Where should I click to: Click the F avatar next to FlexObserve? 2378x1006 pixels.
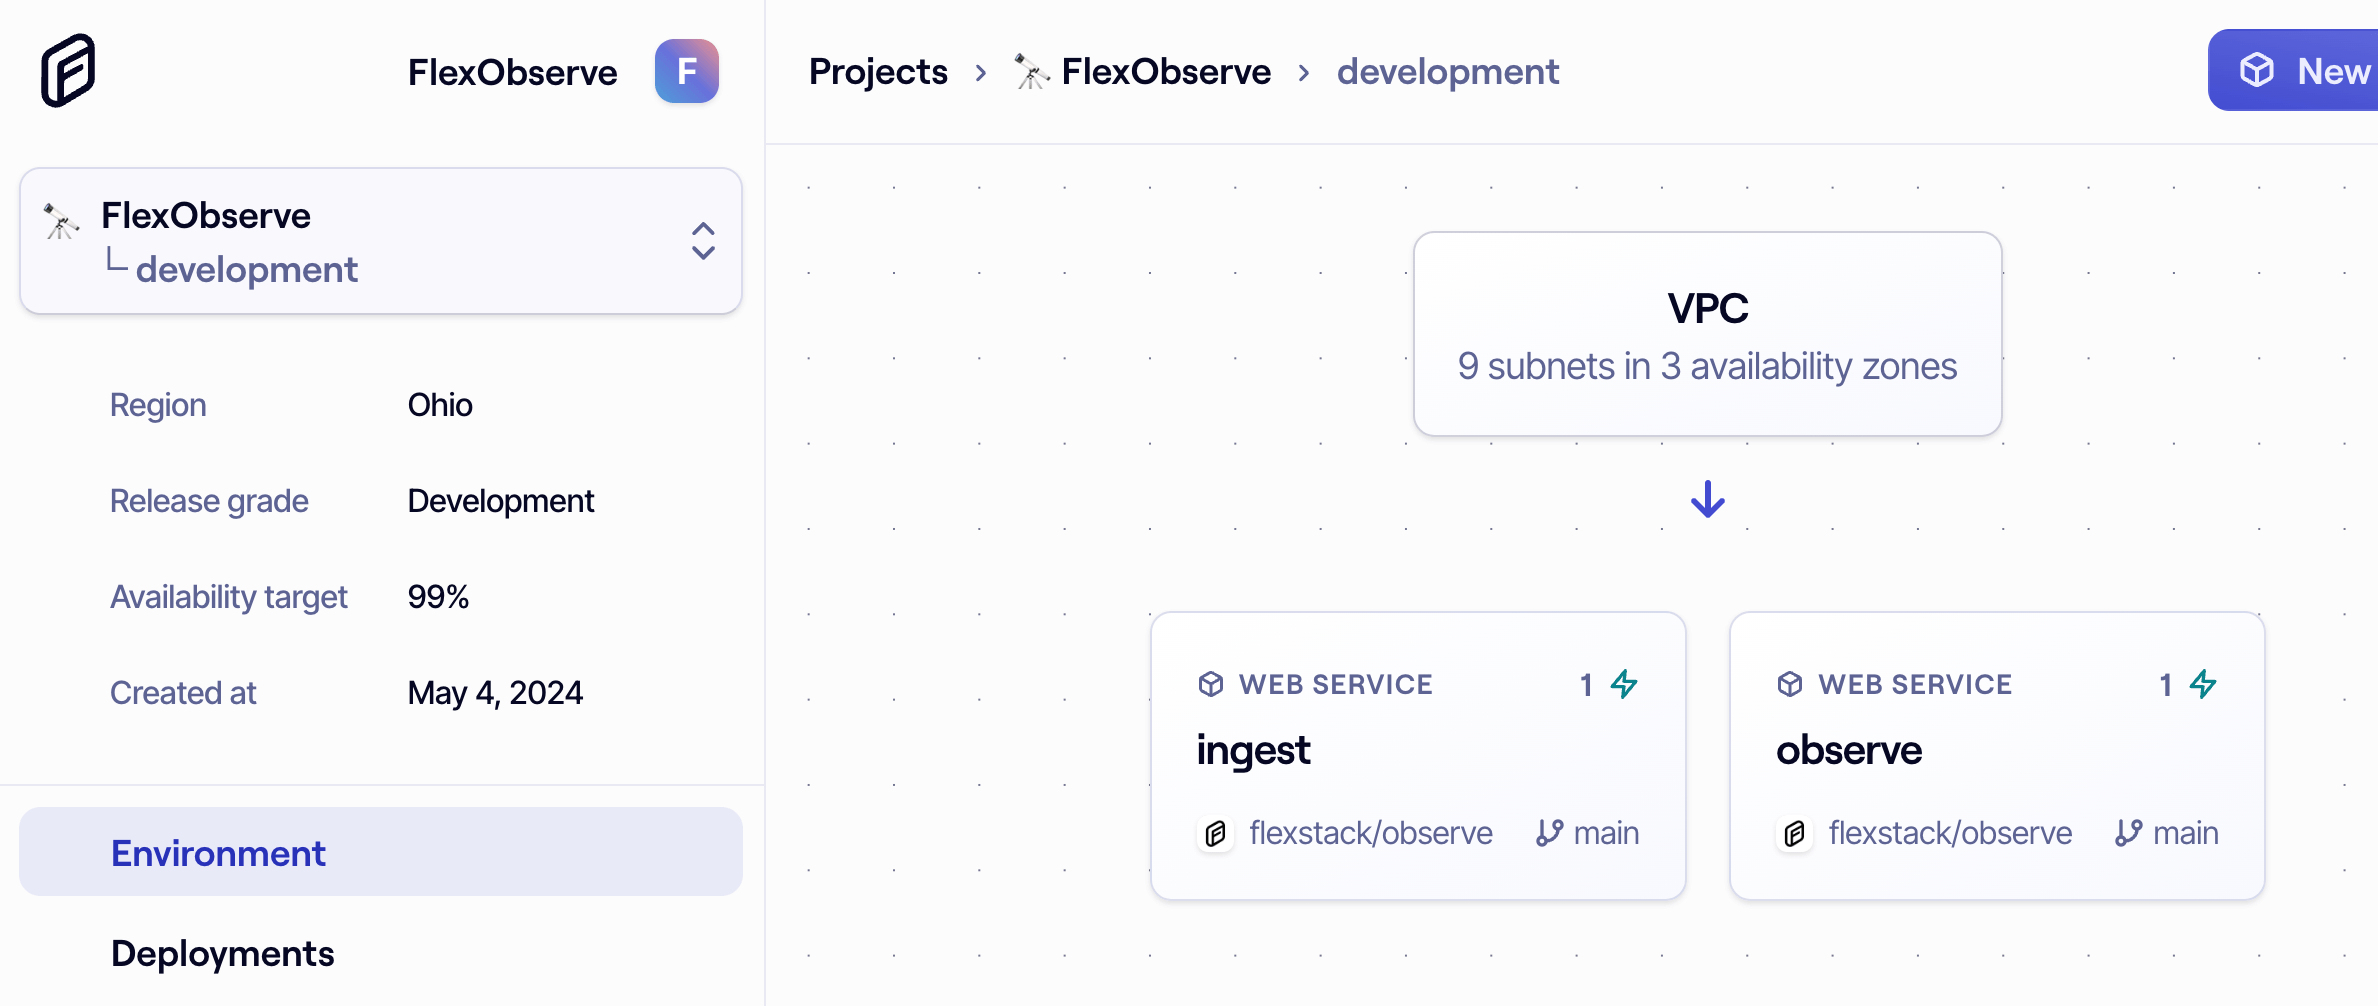[687, 71]
